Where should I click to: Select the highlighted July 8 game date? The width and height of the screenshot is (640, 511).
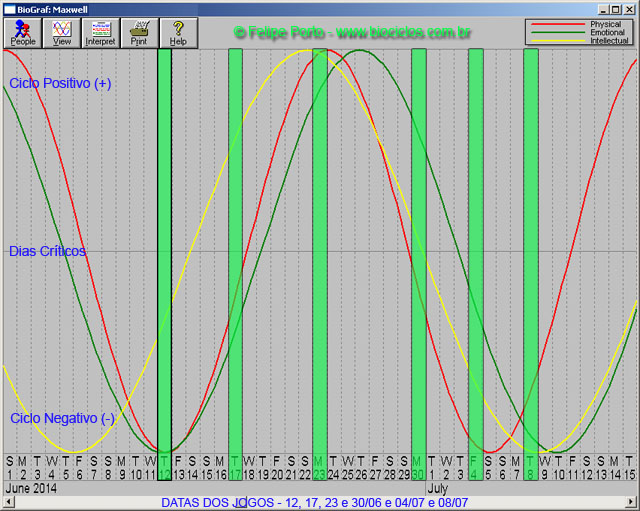[531, 264]
